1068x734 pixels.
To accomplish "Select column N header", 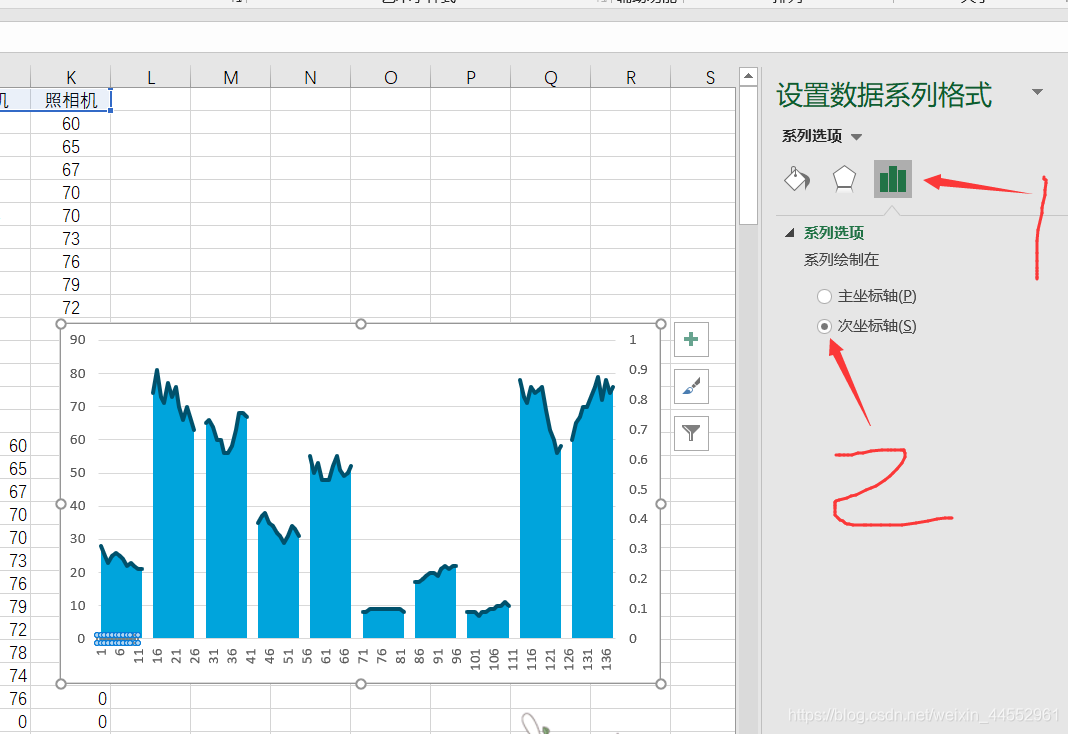I will 311,78.
